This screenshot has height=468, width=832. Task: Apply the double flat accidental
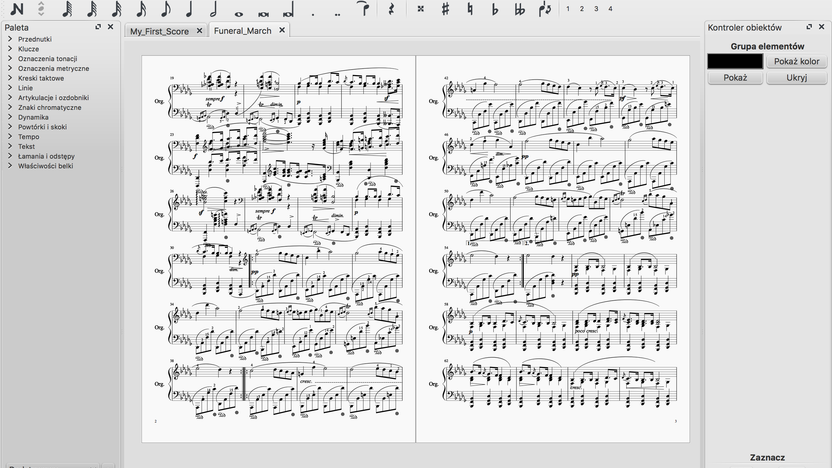[519, 8]
